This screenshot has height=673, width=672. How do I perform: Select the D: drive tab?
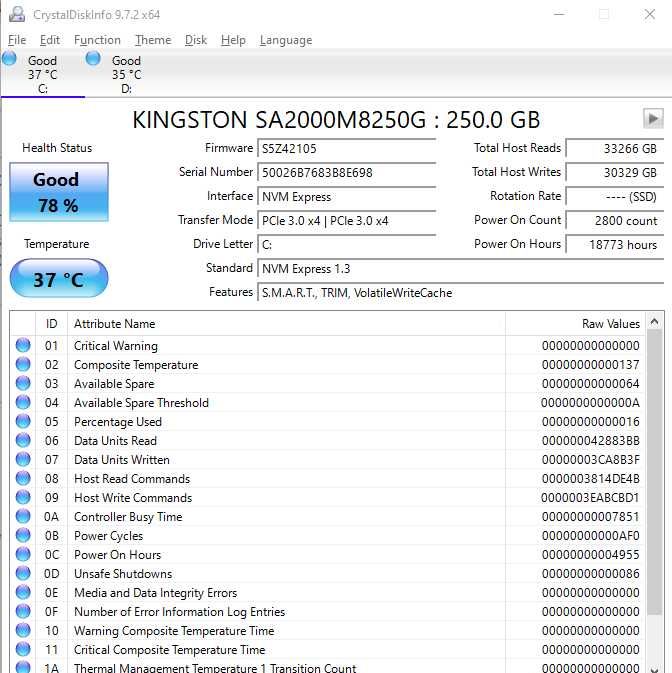[126, 74]
